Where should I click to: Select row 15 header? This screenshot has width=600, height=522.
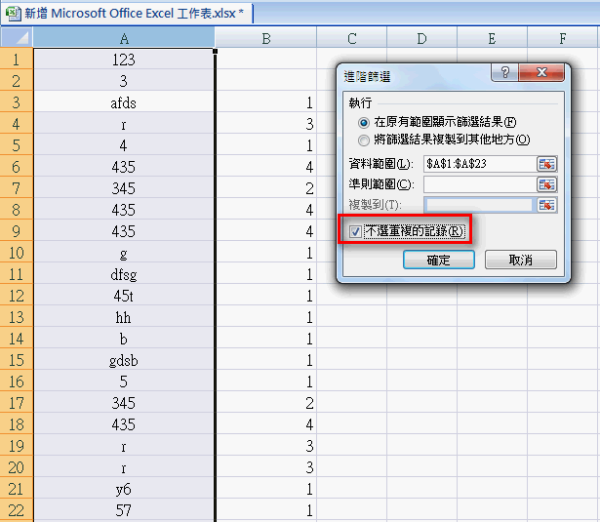[16, 359]
